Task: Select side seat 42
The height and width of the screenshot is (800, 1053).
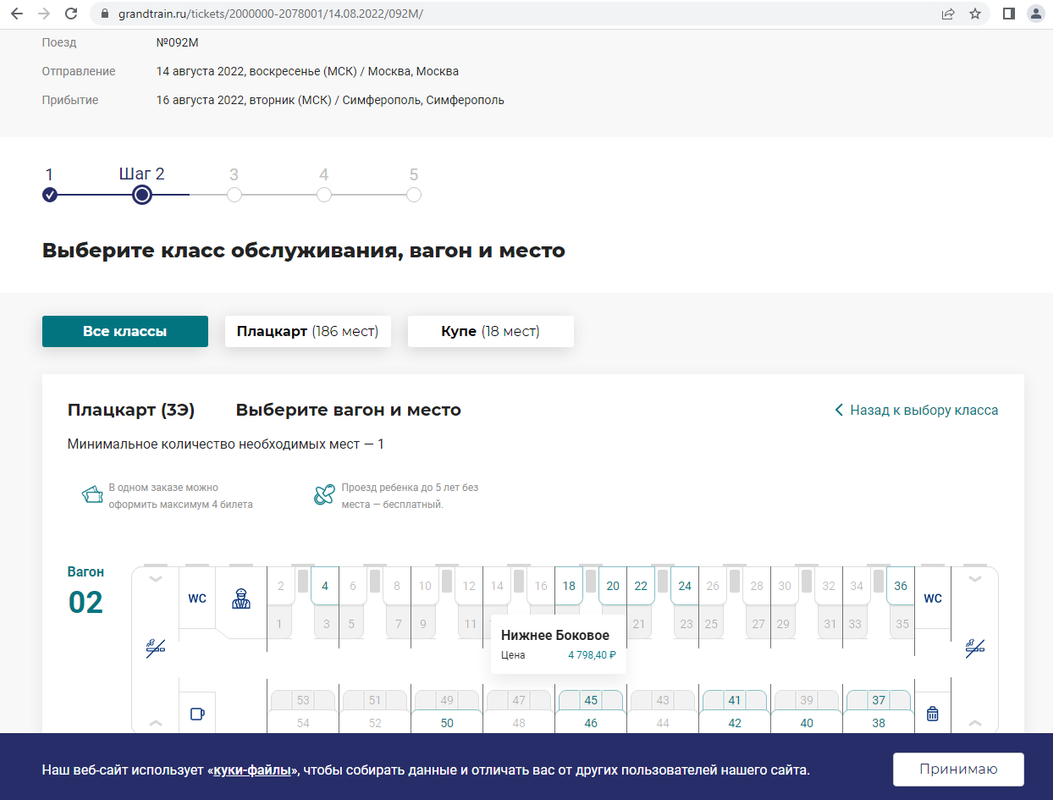Action: coord(735,723)
